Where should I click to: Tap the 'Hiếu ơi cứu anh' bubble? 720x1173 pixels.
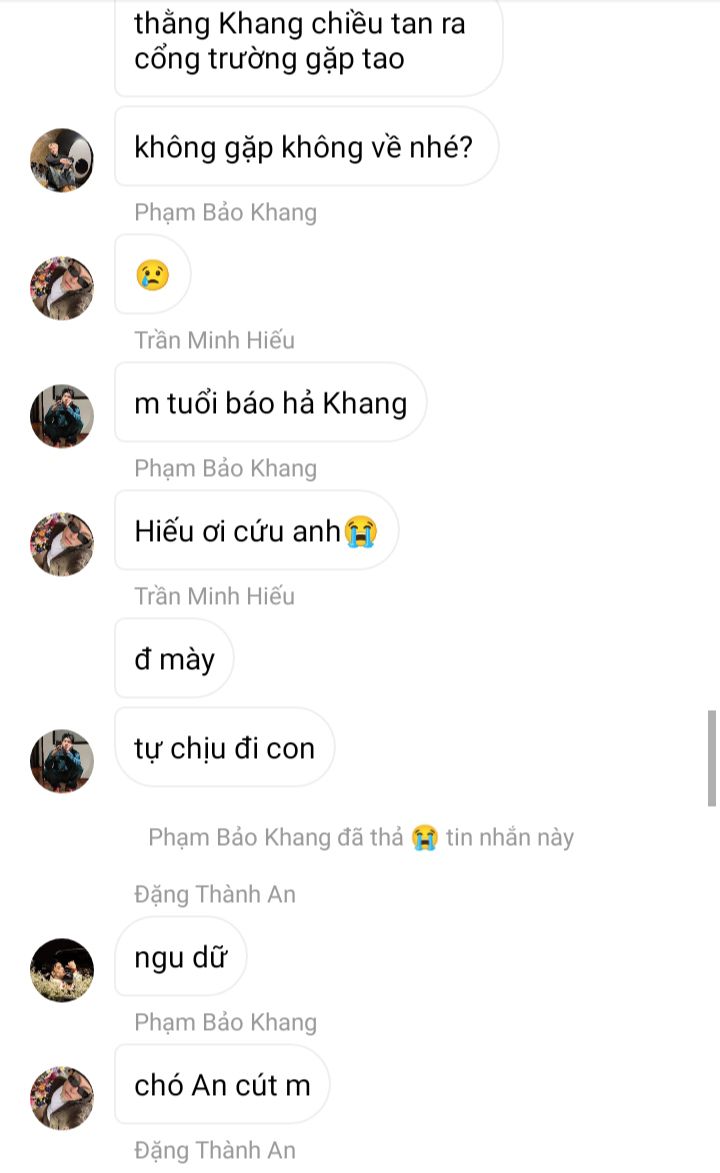[x=256, y=530]
